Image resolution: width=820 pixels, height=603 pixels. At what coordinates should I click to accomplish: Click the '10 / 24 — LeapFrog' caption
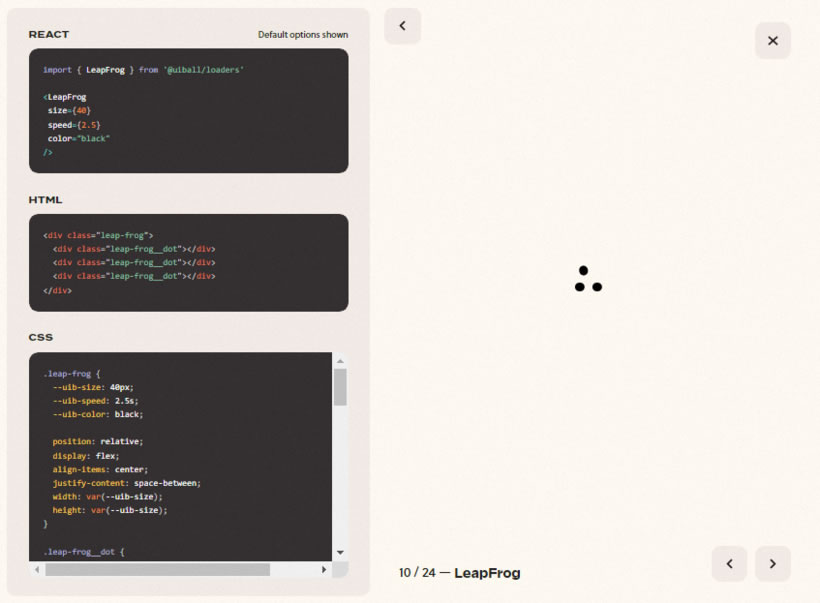460,573
